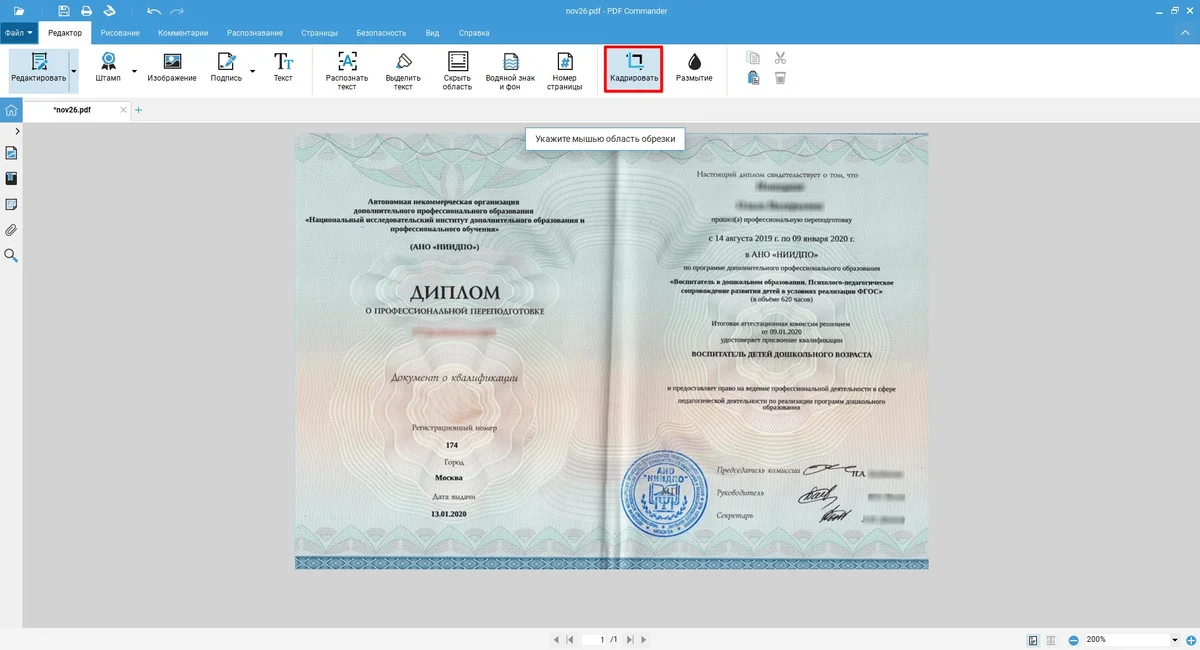This screenshot has height=650, width=1200.
Task: Go to the previous page arrow
Action: coord(556,639)
